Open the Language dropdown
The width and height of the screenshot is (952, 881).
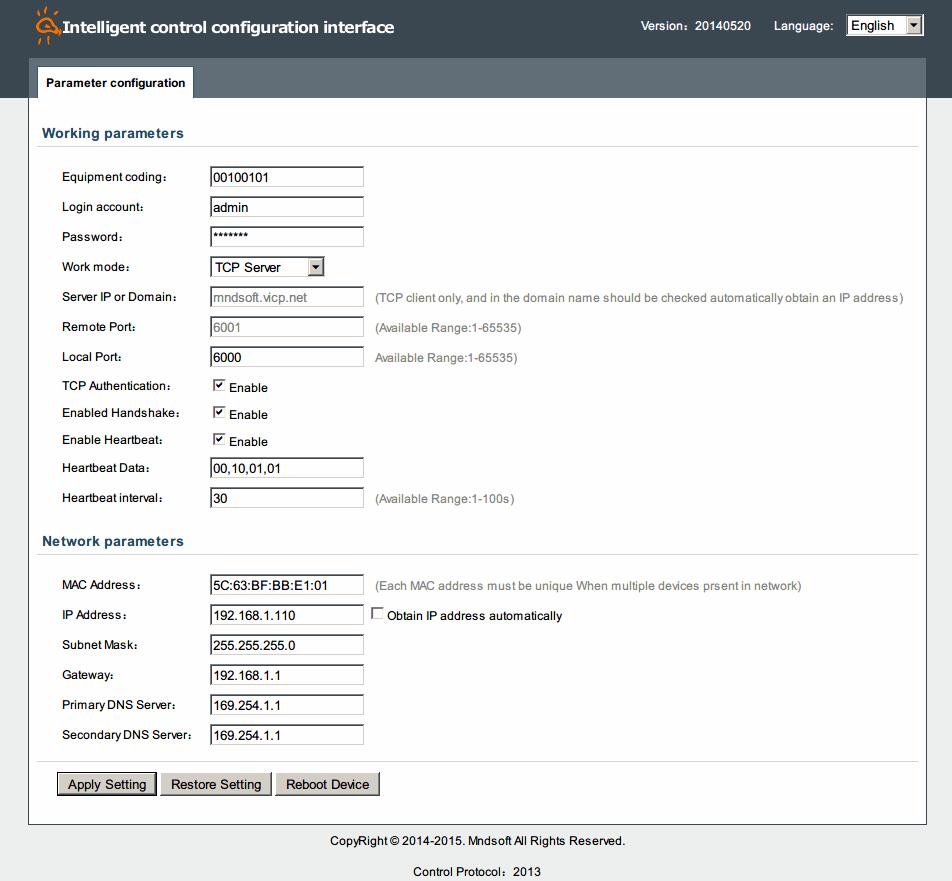884,26
